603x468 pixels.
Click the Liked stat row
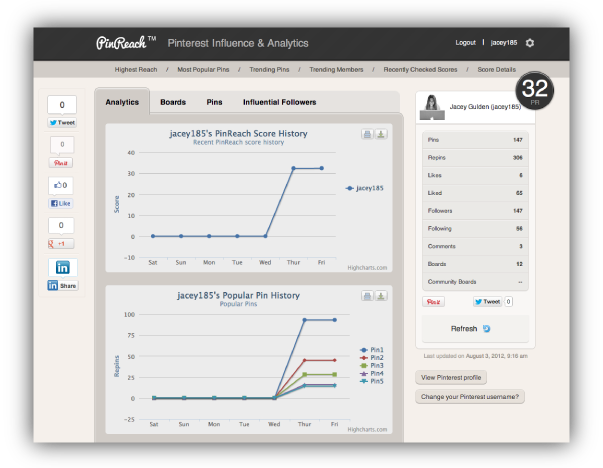click(x=475, y=193)
